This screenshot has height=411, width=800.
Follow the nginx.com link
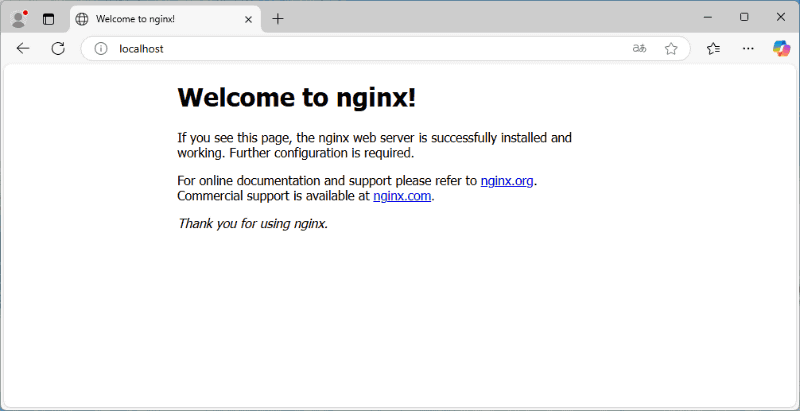(402, 196)
